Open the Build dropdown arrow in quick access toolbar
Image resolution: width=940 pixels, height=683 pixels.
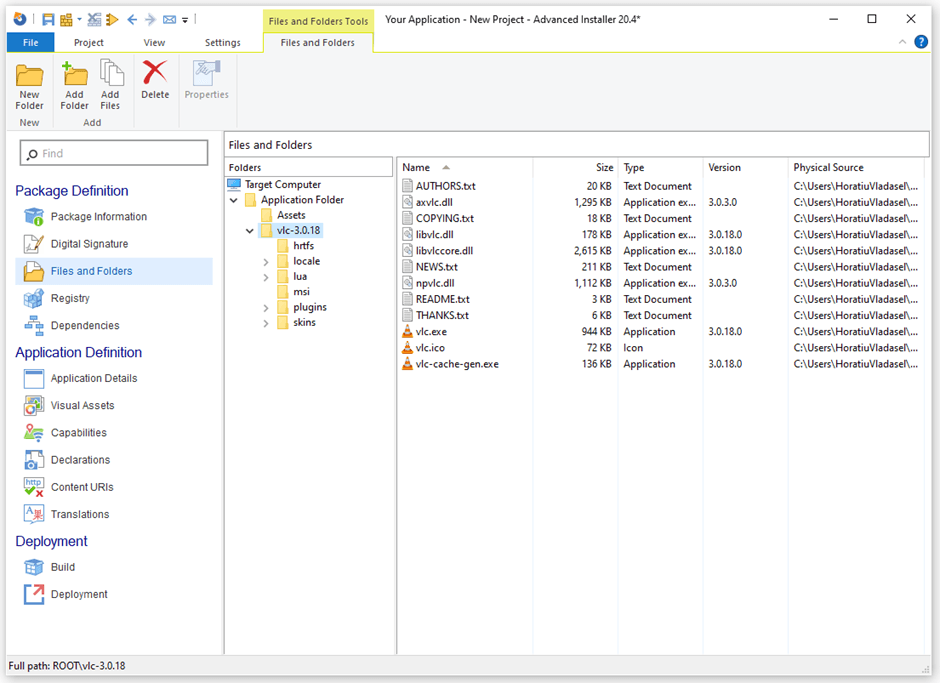tap(79, 20)
